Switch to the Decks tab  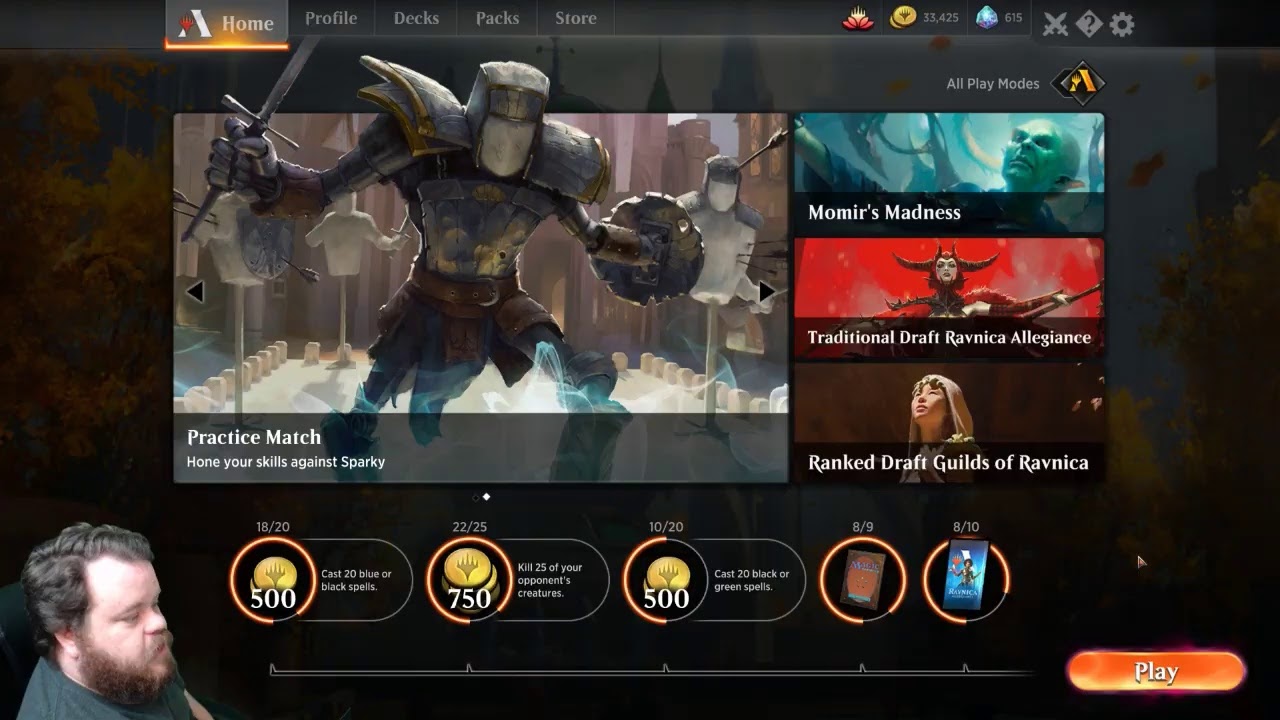click(x=416, y=19)
